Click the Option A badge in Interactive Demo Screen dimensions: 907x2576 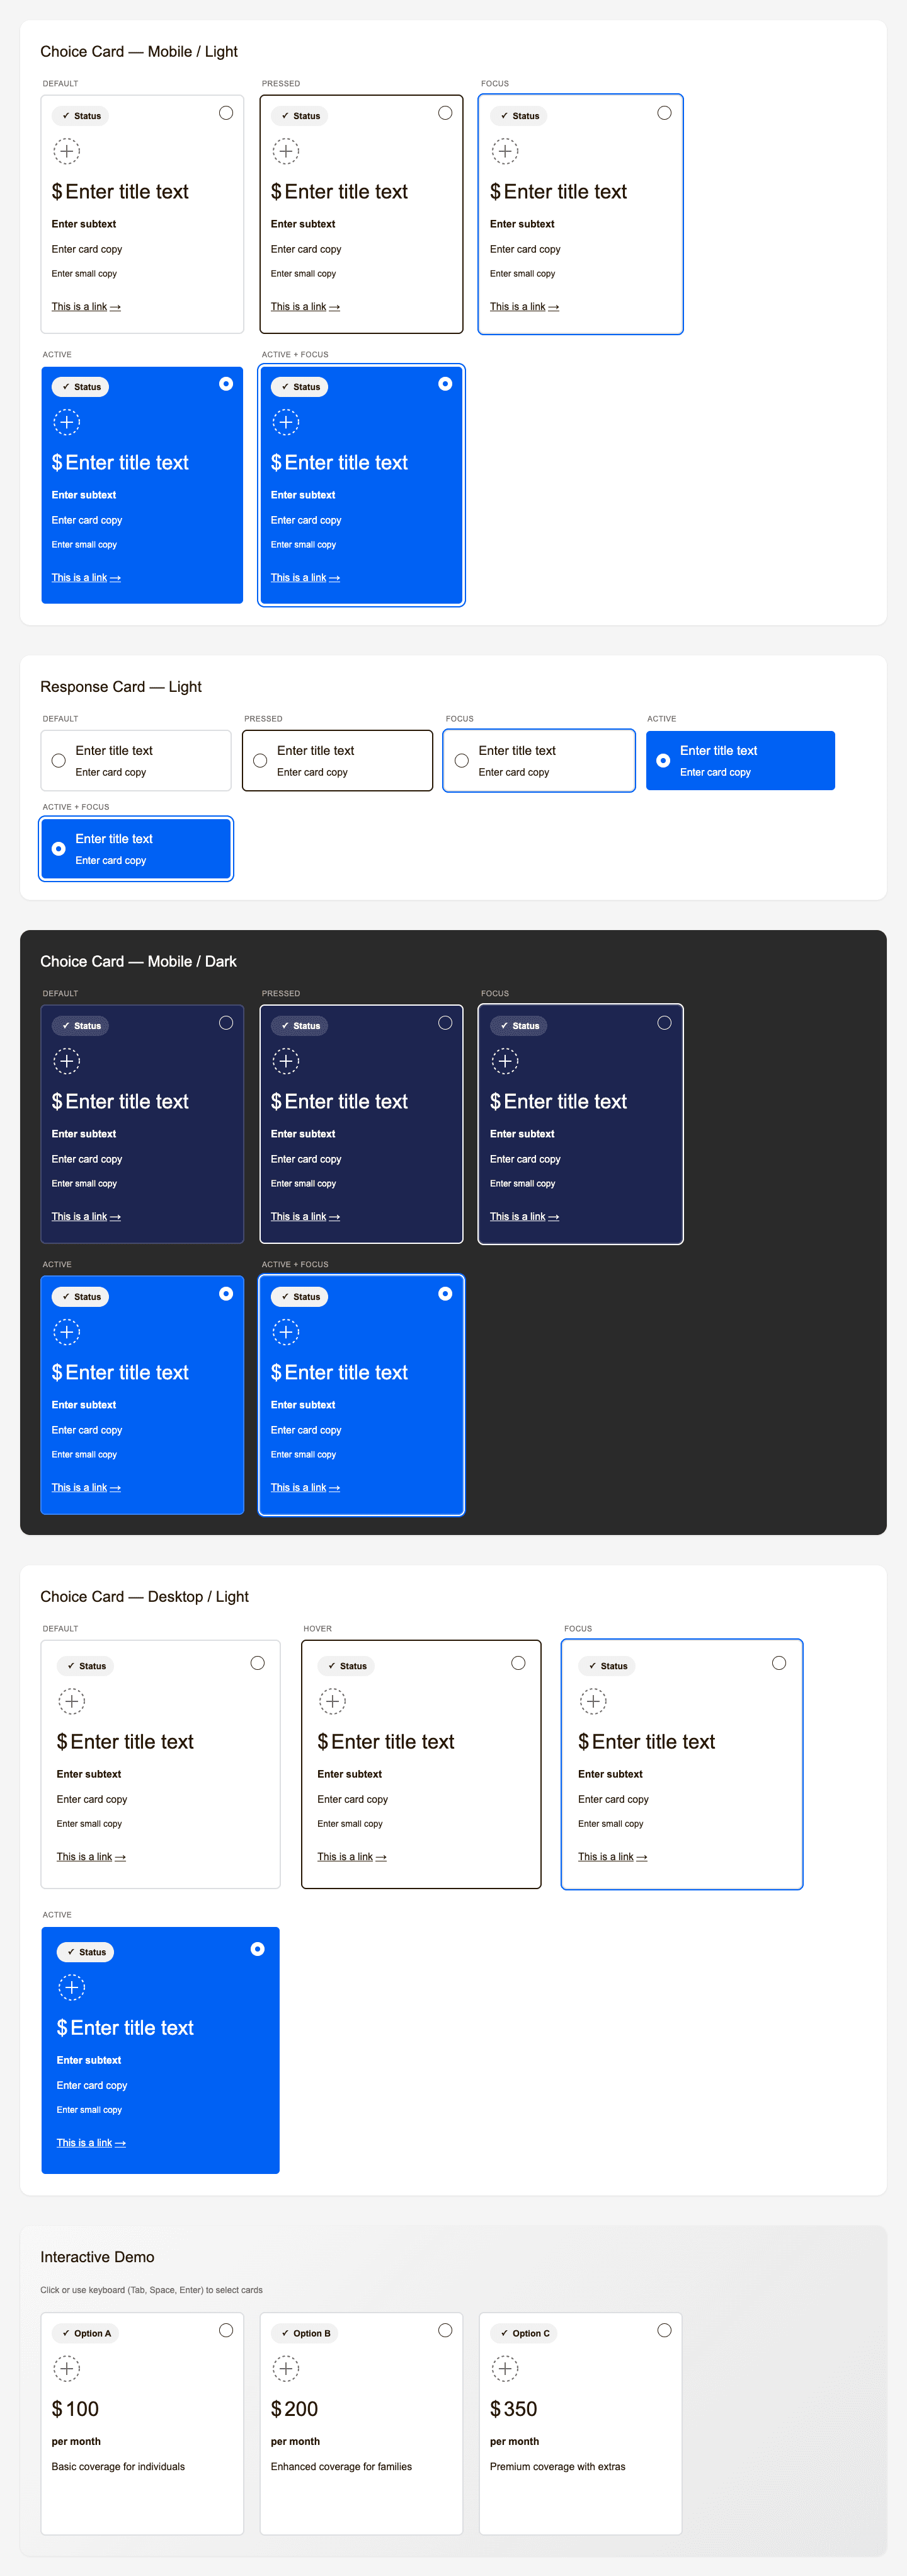86,2334
